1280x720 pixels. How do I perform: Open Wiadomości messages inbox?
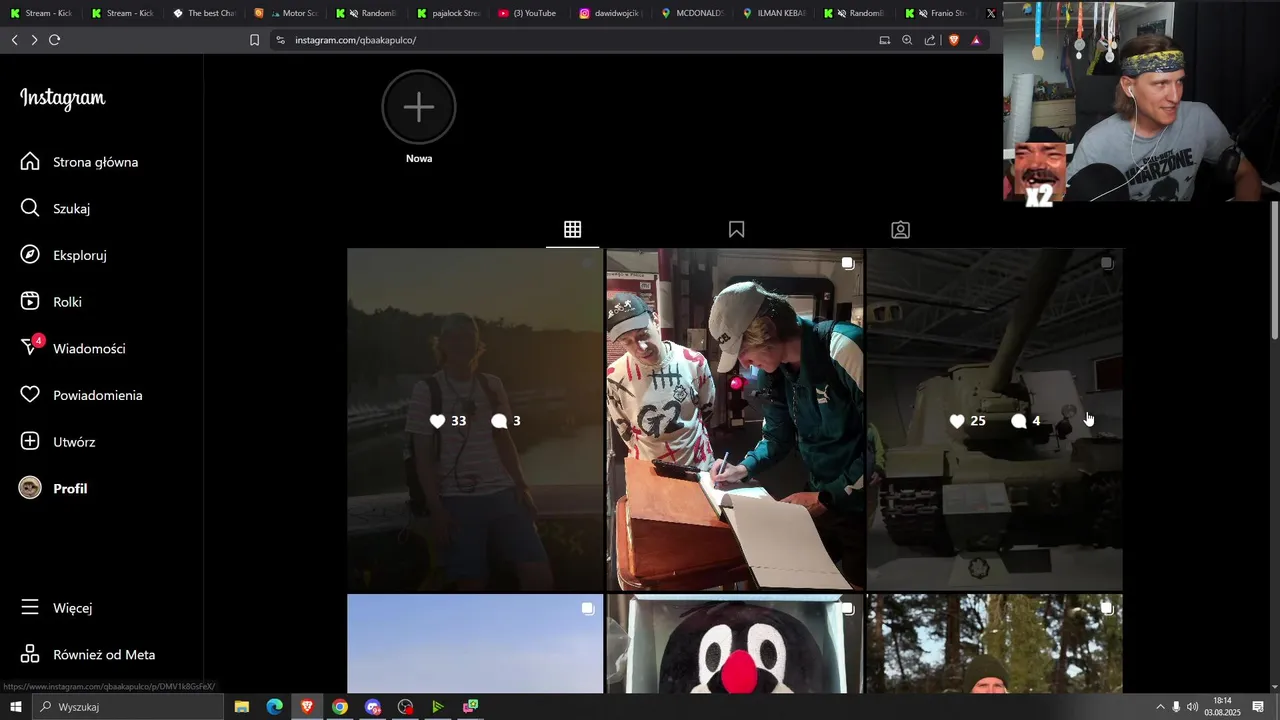pyautogui.click(x=73, y=349)
